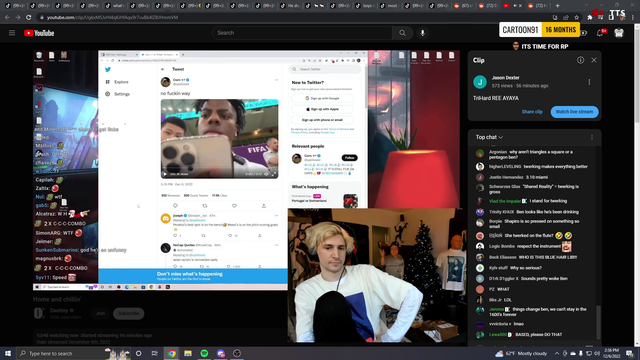Switch to the first browser tab
Viewport: 640px width, 360px height.
tap(16, 6)
